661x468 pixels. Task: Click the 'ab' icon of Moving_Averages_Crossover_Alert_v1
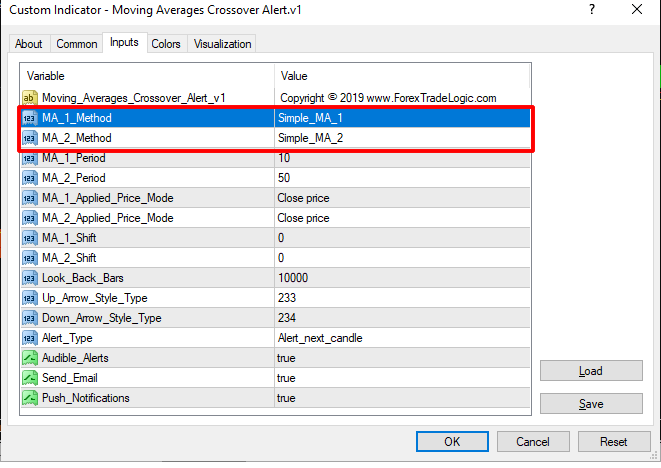(30, 98)
